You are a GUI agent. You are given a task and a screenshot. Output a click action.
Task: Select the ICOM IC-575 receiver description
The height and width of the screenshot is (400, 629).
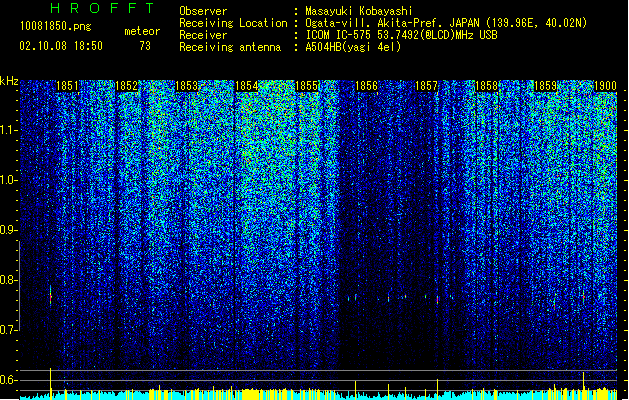[x=401, y=35]
